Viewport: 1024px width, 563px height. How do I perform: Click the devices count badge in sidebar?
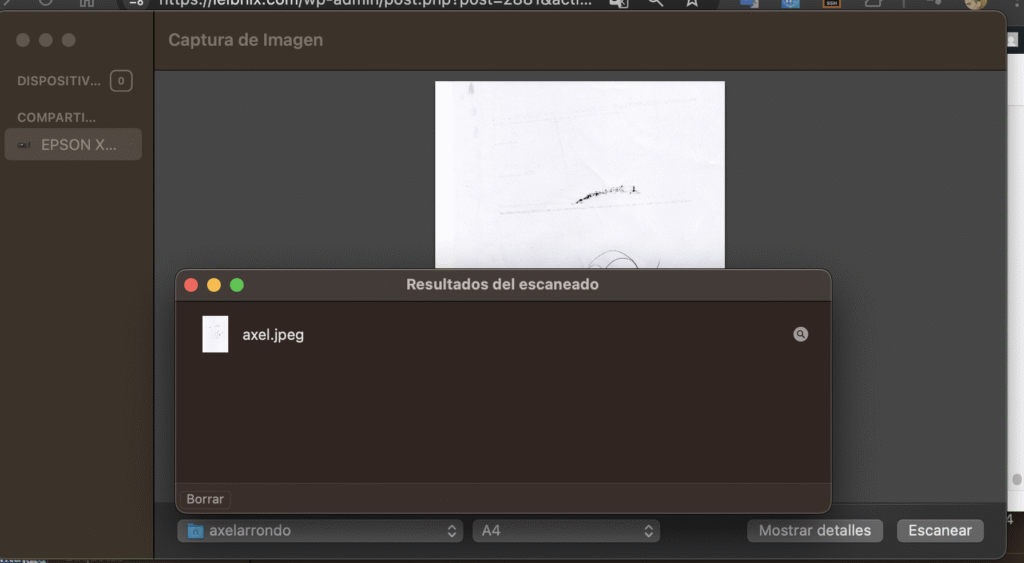[x=121, y=81]
